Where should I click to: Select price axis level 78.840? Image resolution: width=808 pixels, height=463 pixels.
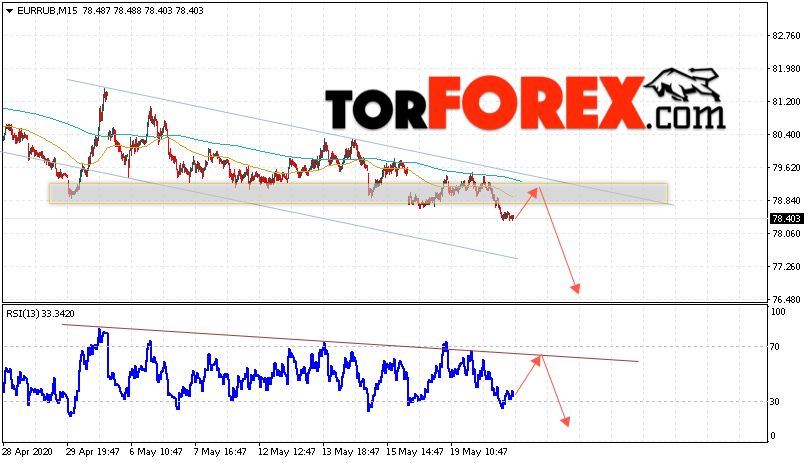click(x=786, y=201)
